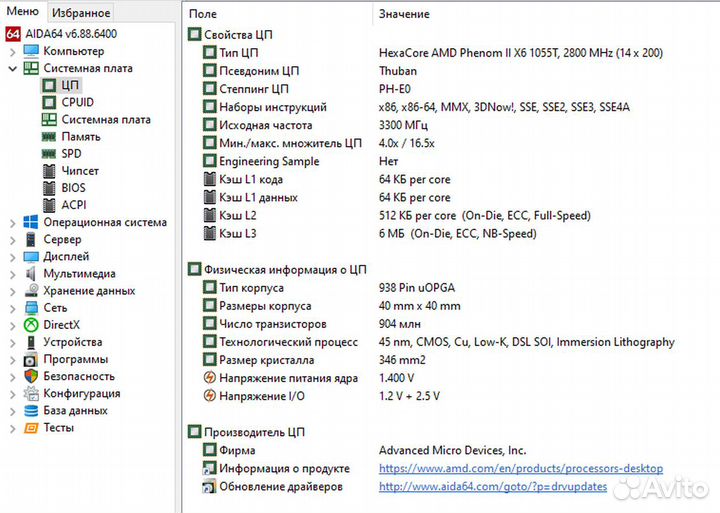
Task: Expand the Компьютер tree node
Action: coord(12,52)
